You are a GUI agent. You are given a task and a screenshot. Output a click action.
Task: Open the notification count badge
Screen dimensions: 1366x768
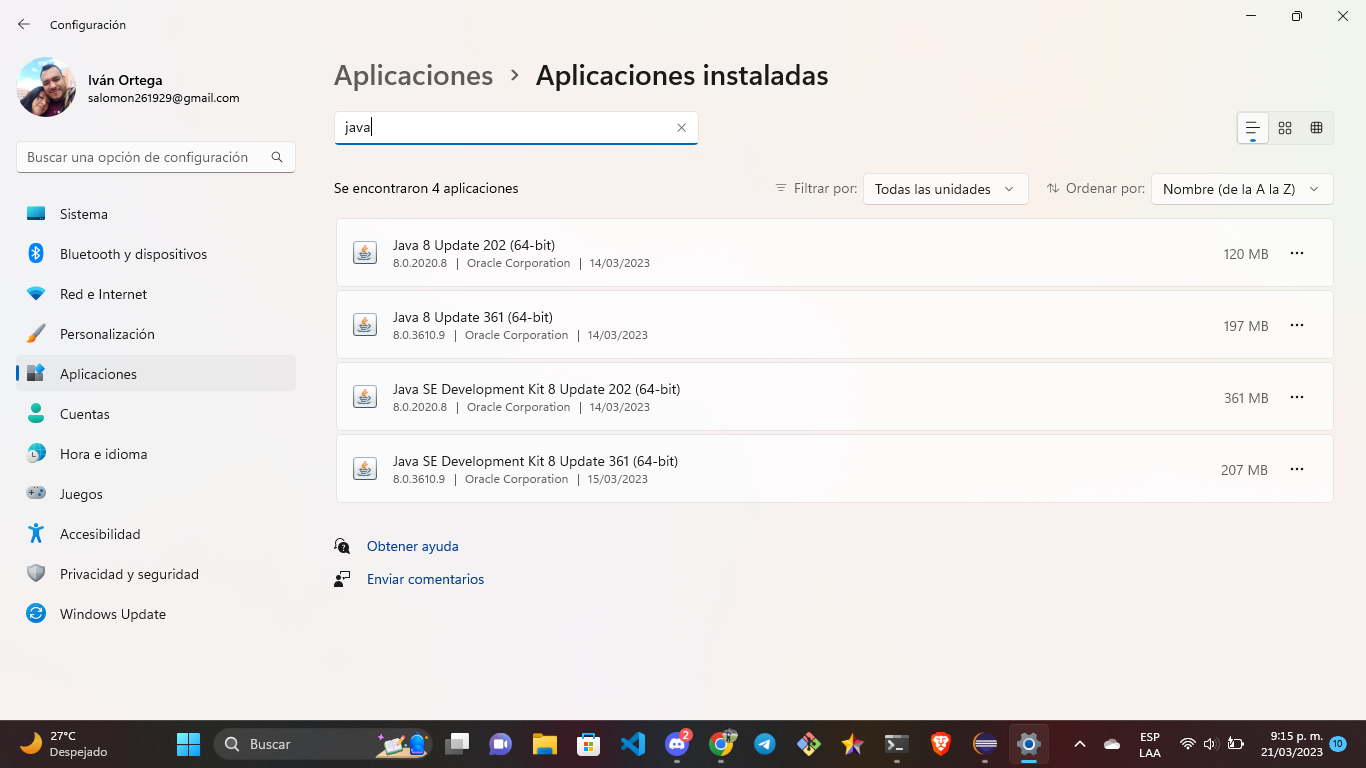tap(1338, 744)
